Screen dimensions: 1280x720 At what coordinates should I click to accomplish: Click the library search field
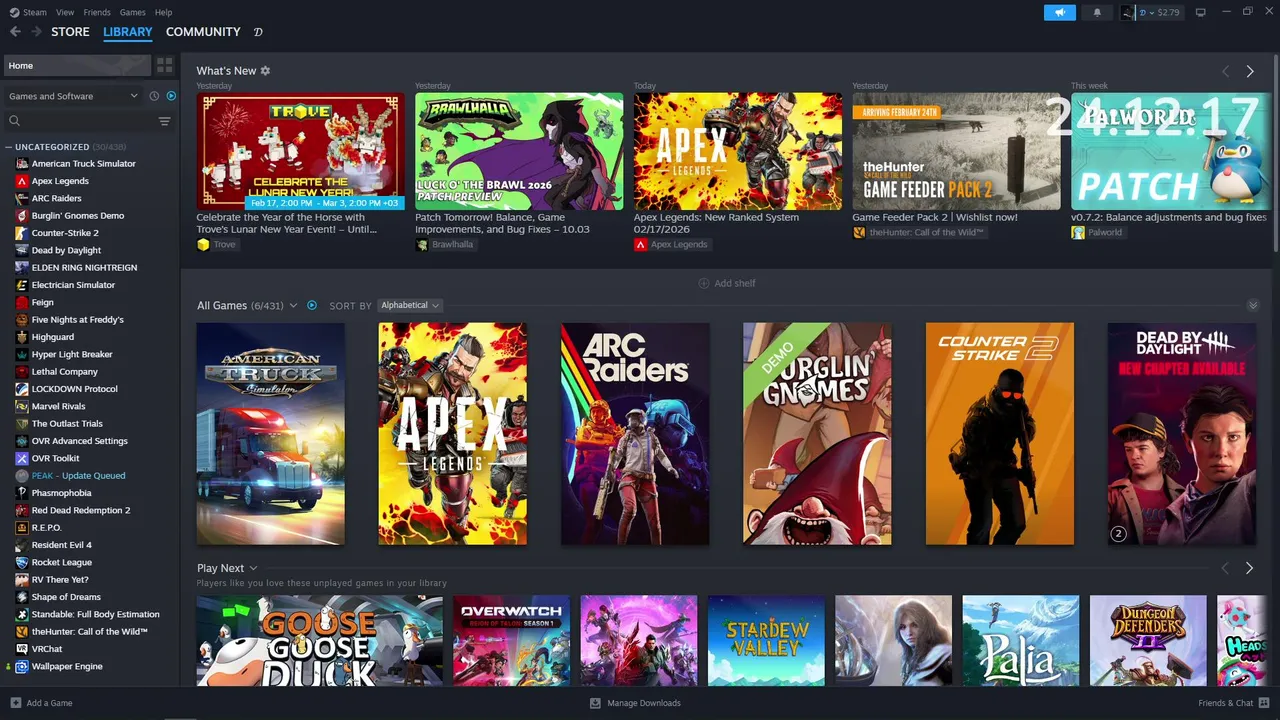coord(80,121)
